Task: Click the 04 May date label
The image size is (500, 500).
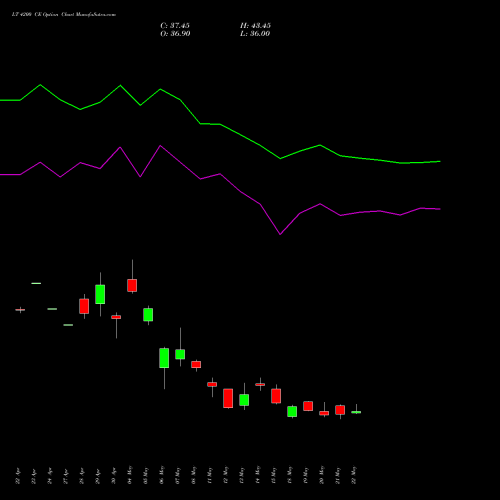Action: (x=130, y=475)
